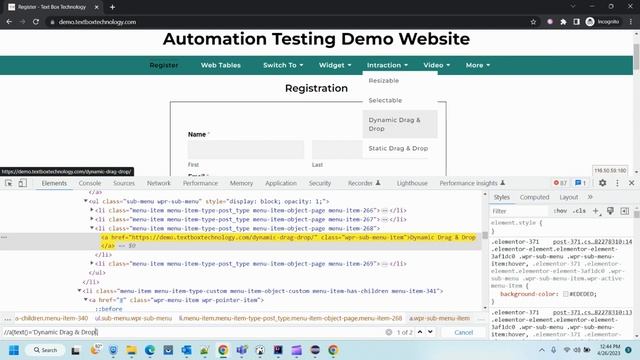Clear the DevTools search query
Image resolution: width=640 pixels, height=360 pixels.
389,332
